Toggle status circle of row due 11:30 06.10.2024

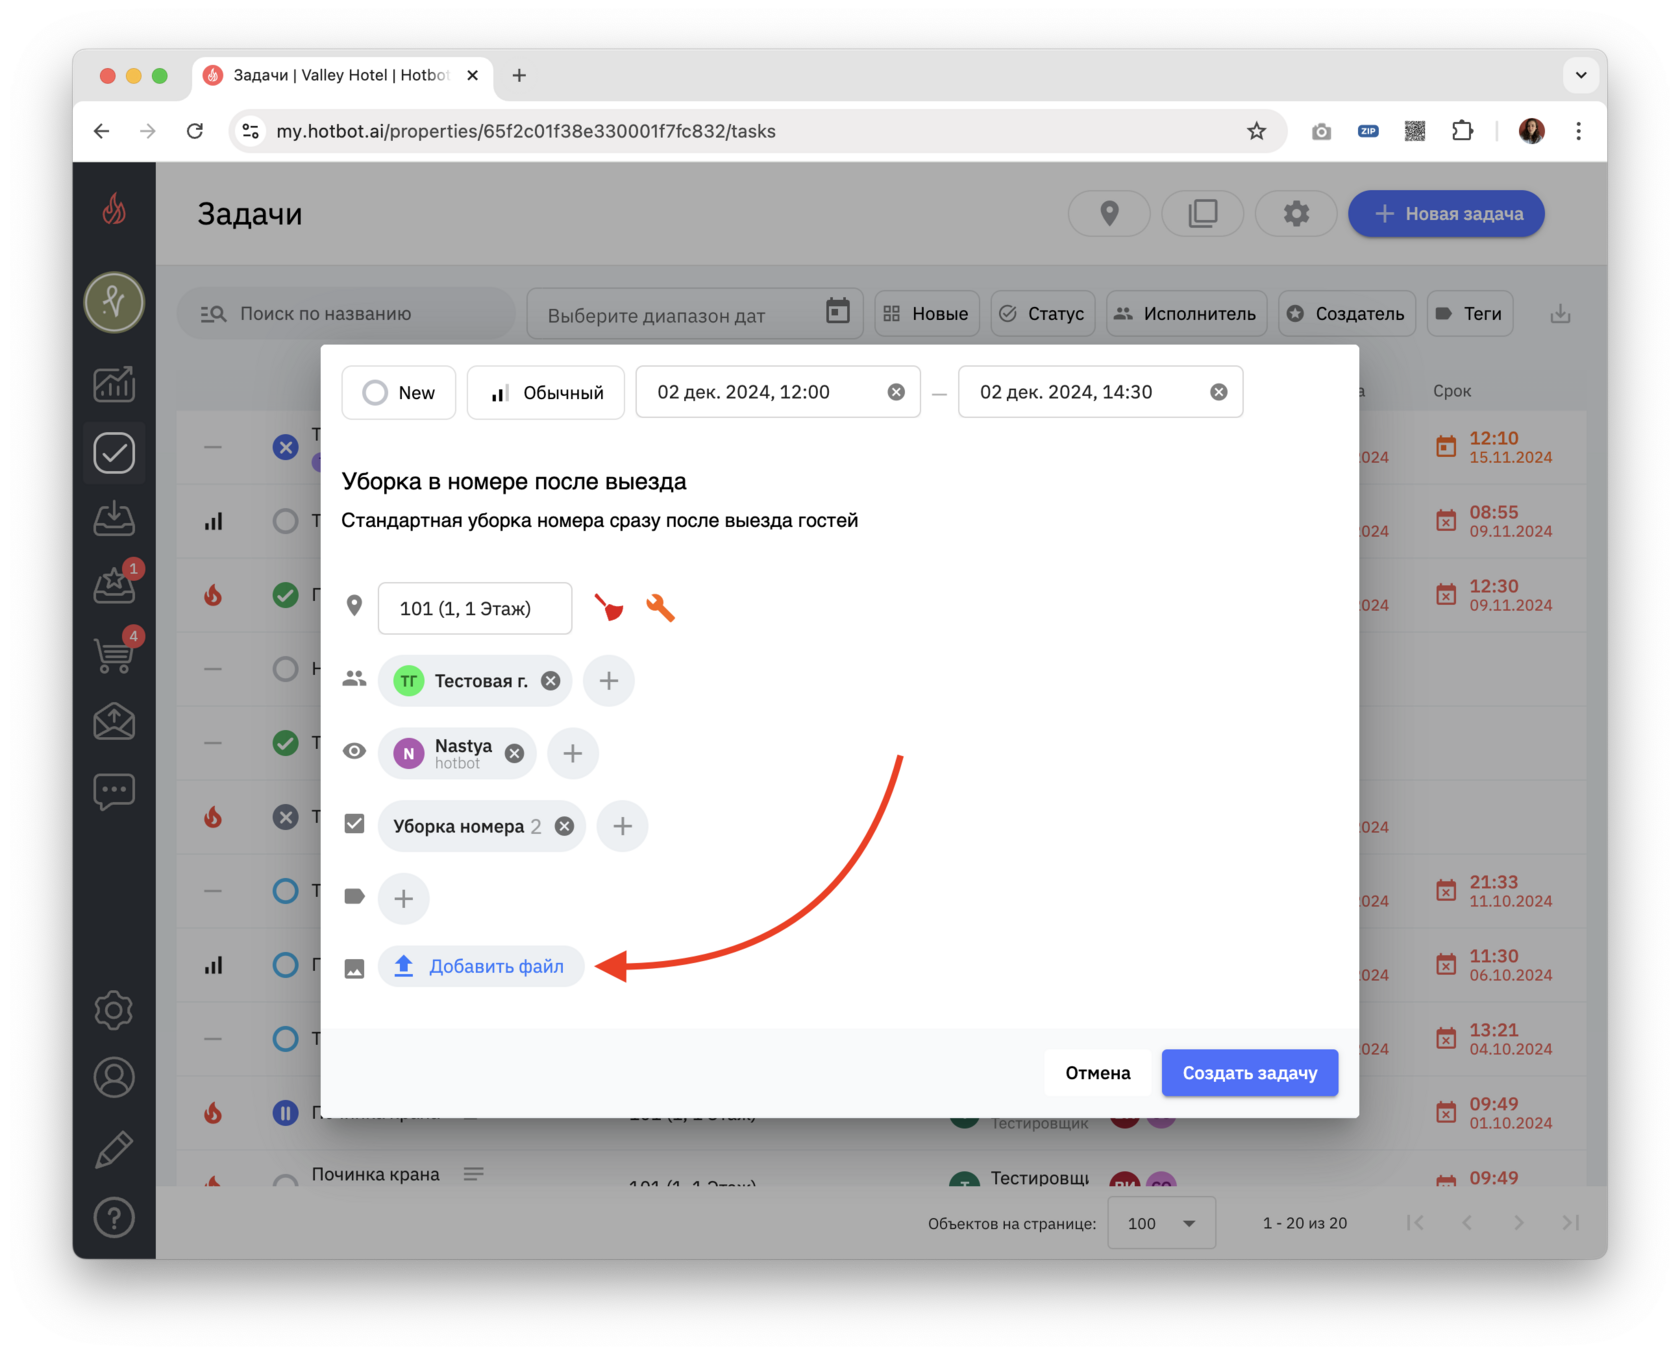pos(285,965)
